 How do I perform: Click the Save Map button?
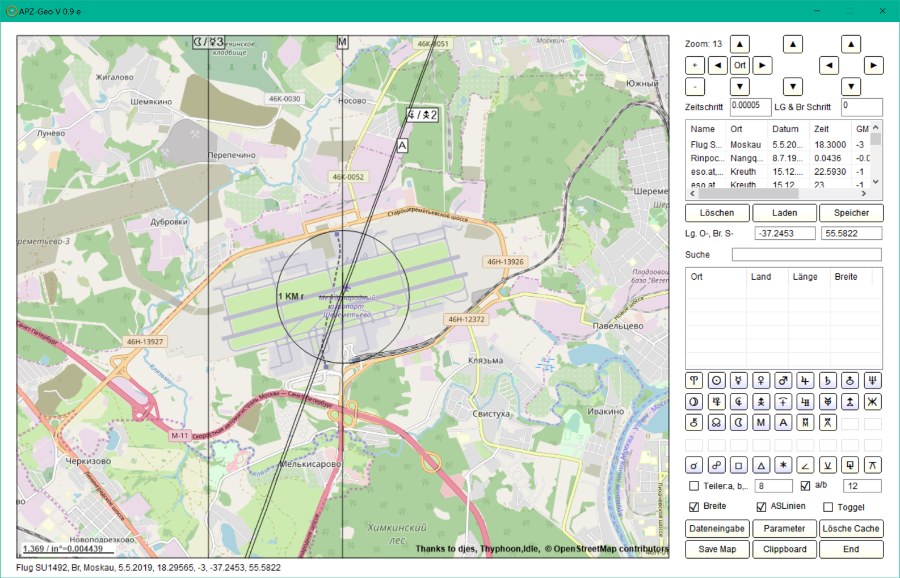coord(717,549)
